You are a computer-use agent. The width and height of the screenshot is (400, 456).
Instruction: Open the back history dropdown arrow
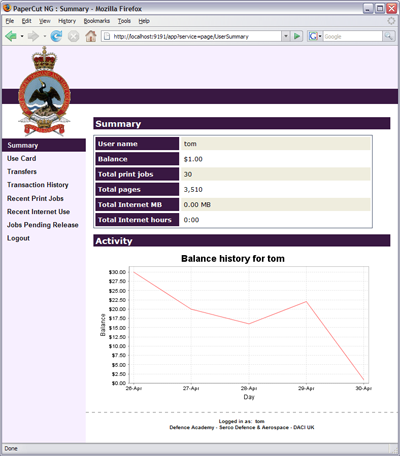click(x=22, y=36)
